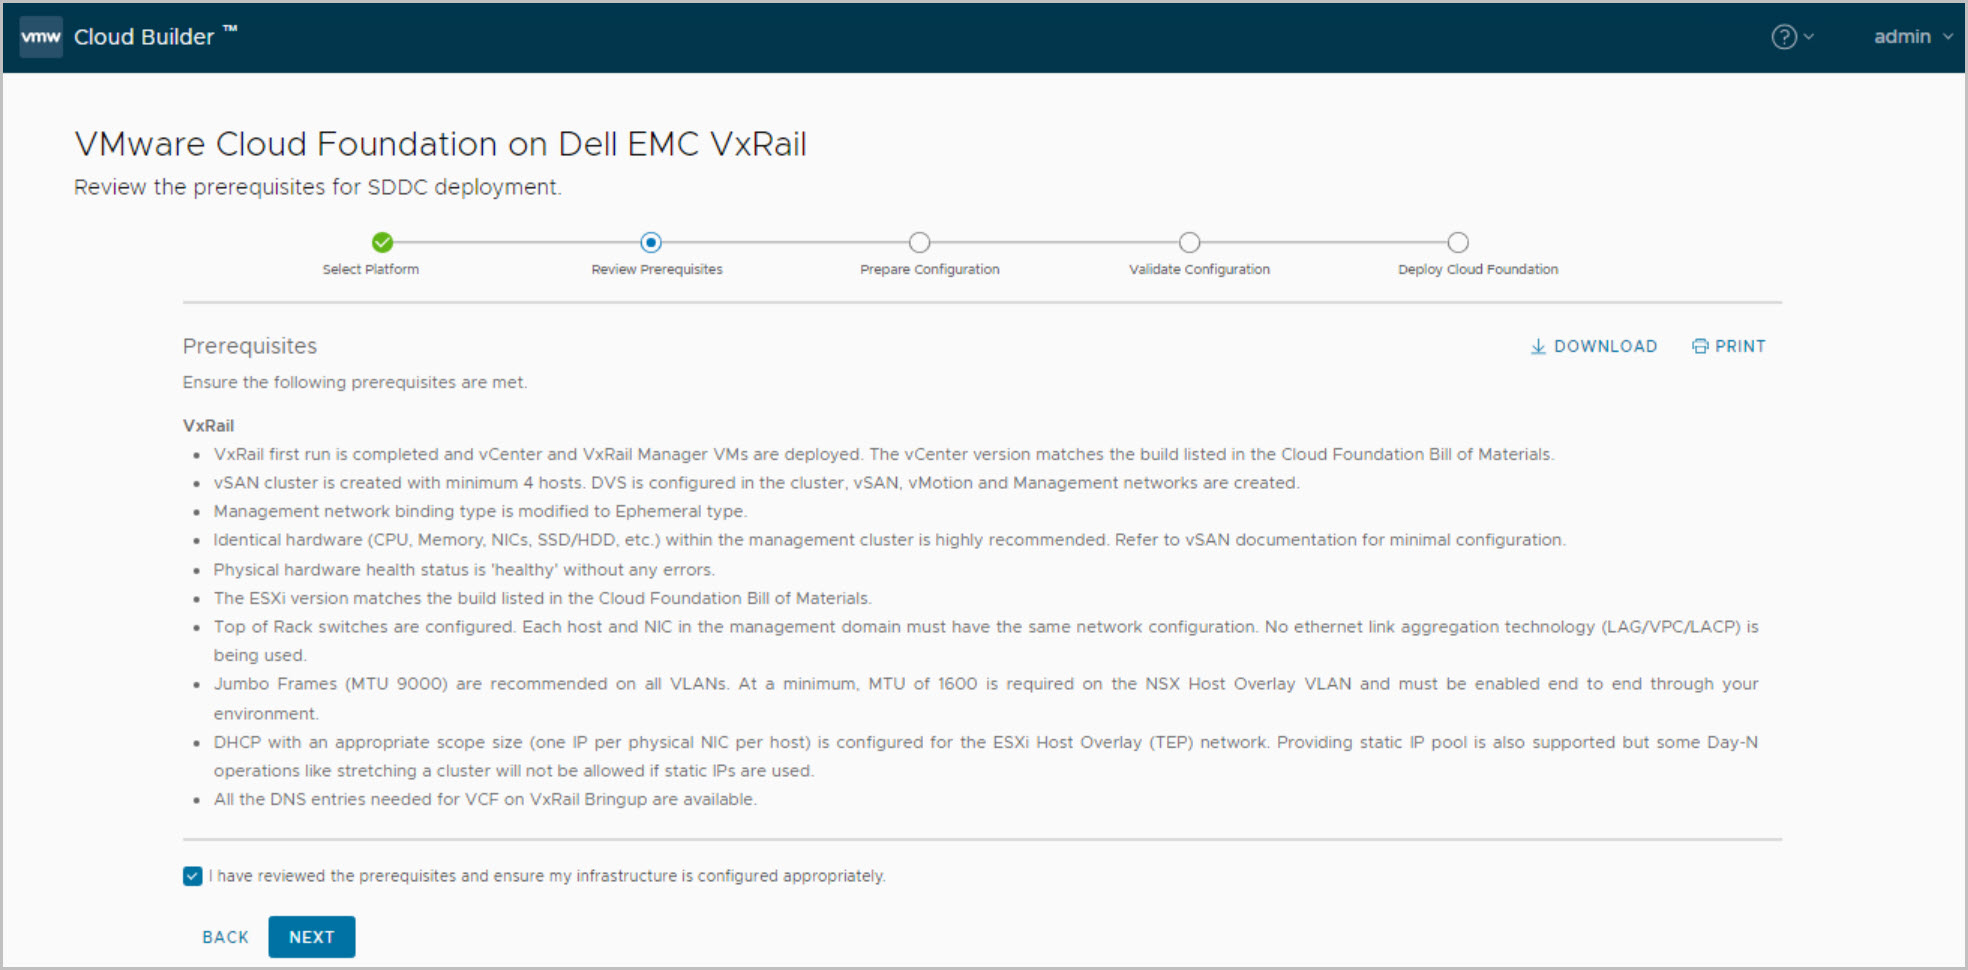Go to Deploy Cloud Foundation step label
The height and width of the screenshot is (970, 1968).
1478,269
